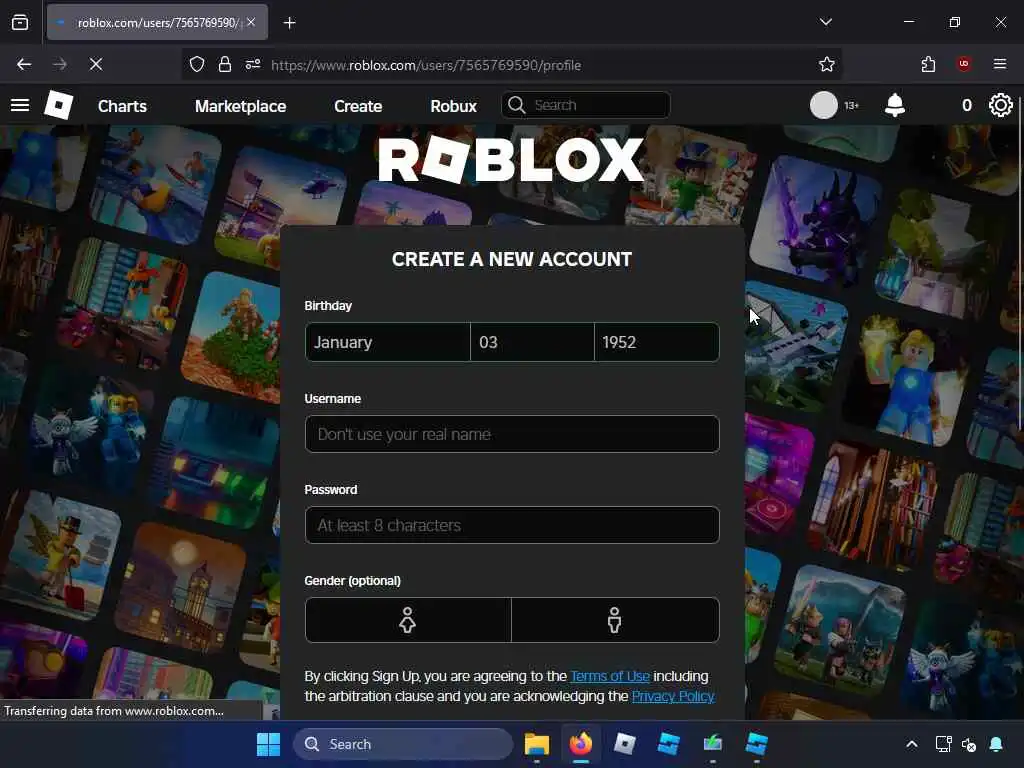Select the female gender option
The height and width of the screenshot is (768, 1024).
click(x=408, y=620)
